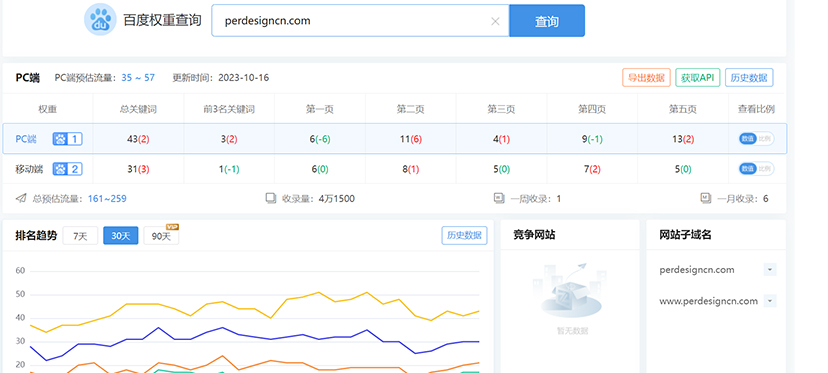Select the PC端 row link
Image resolution: width=828 pixels, height=373 pixels.
[x=26, y=139]
